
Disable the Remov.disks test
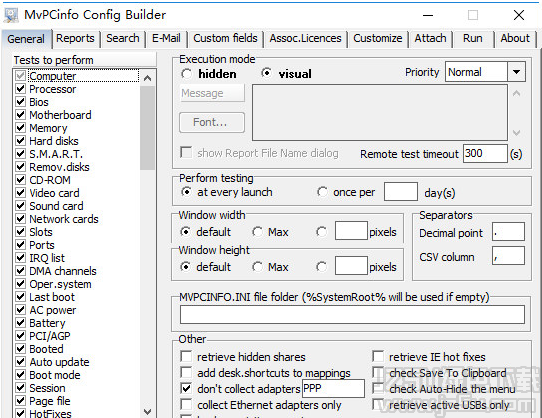pyautogui.click(x=21, y=167)
